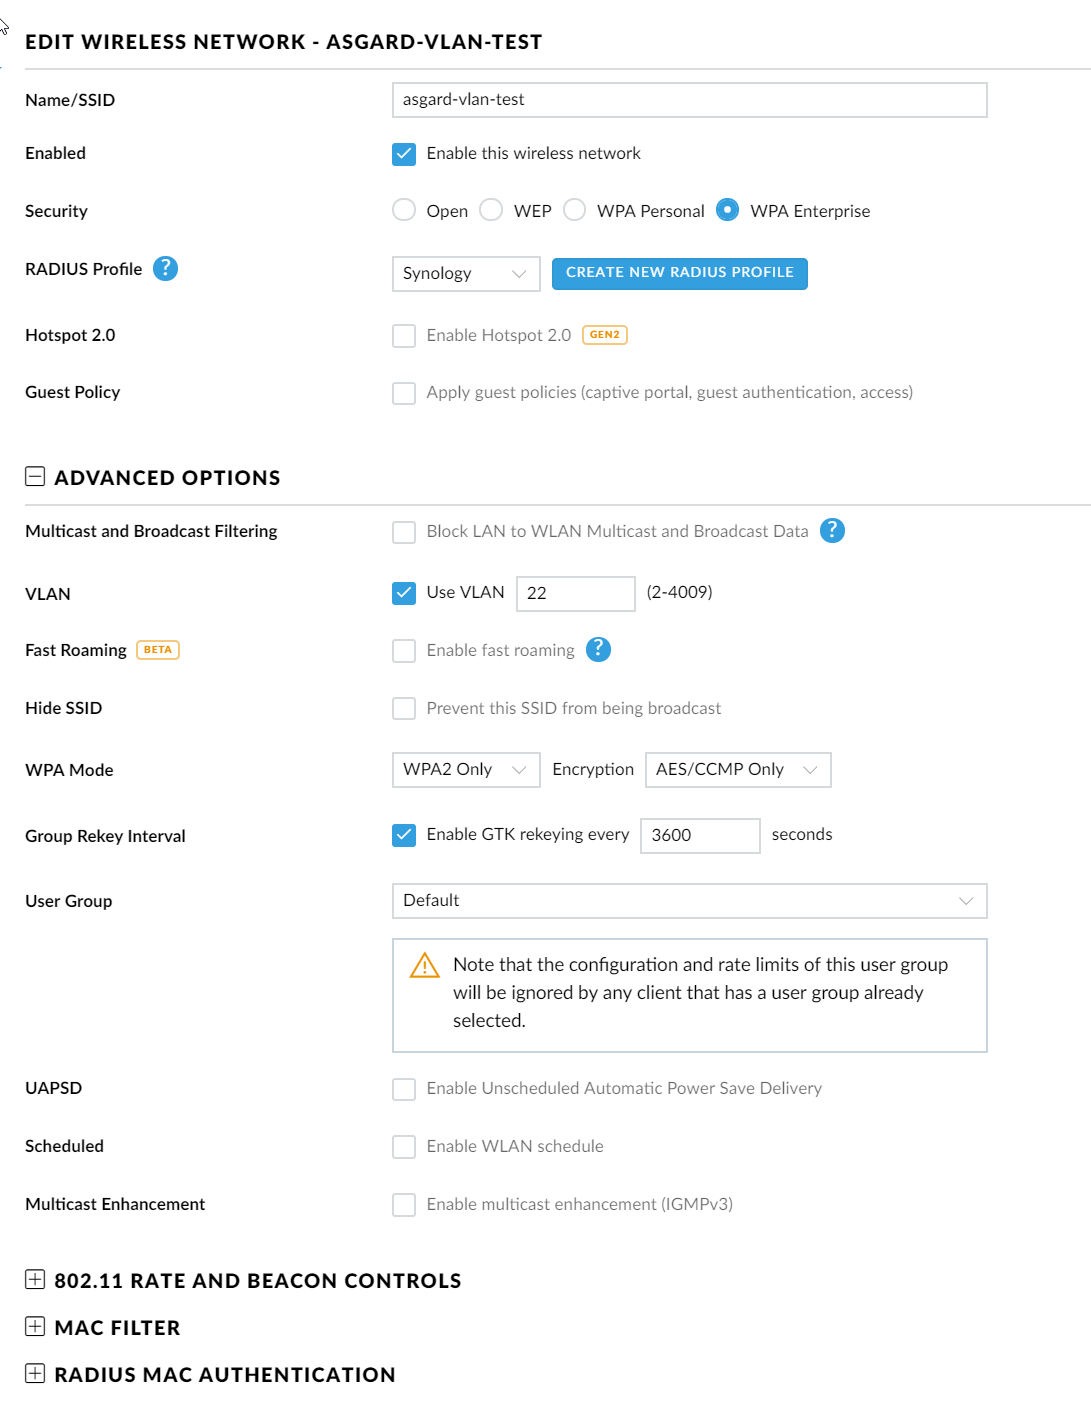Select the WPA Personal security option
Screen dimensions: 1091x1428
575,210
